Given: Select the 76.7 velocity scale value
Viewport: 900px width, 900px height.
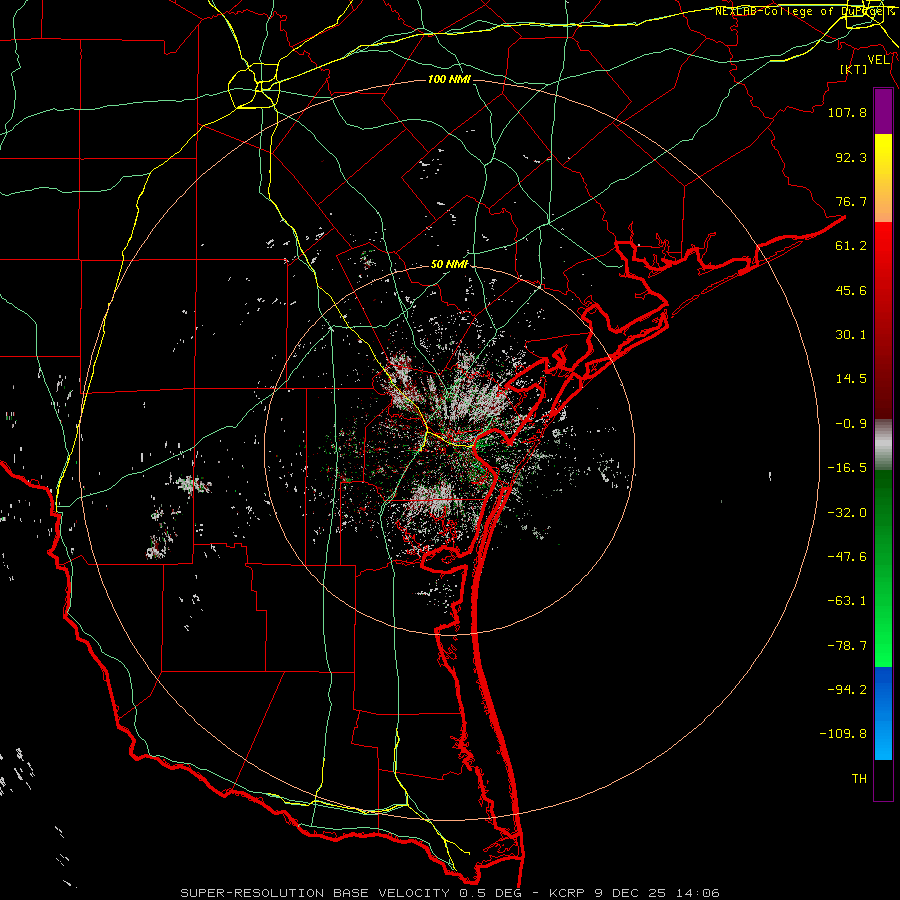Looking at the screenshot, I should (x=851, y=201).
